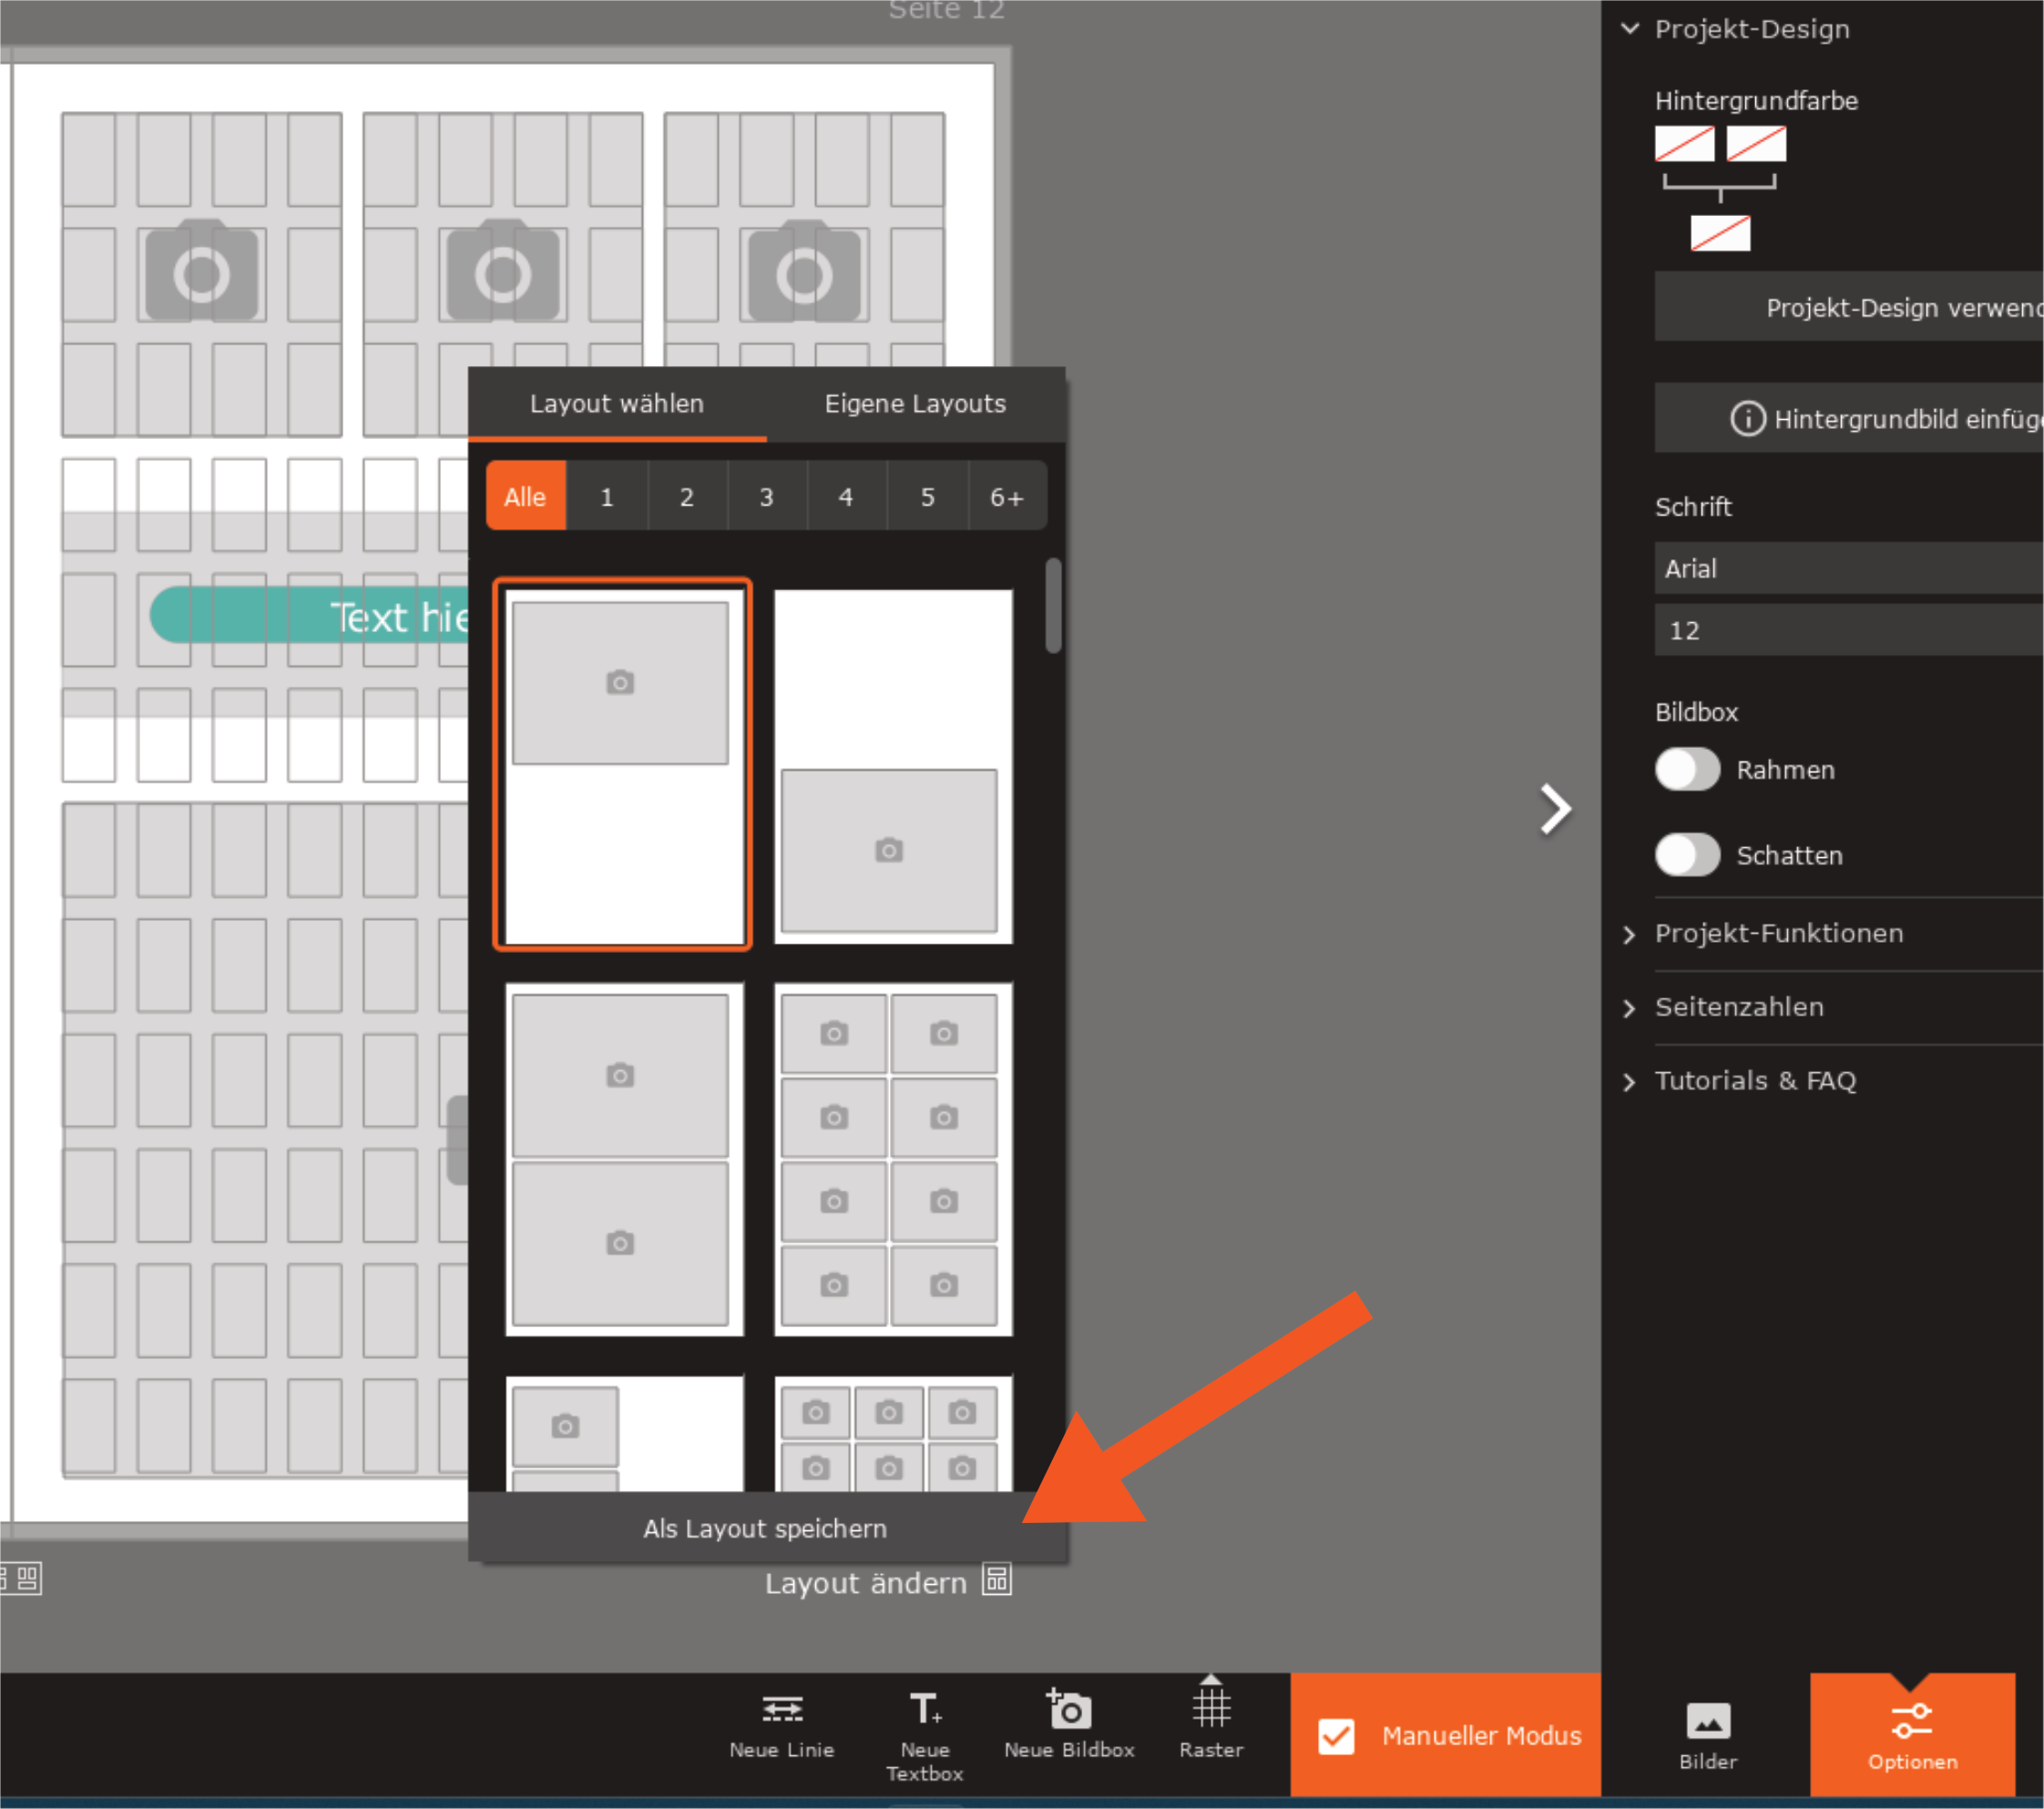The image size is (2044, 1809).
Task: Click the Neue Linie tool icon
Action: pyautogui.click(x=781, y=1708)
